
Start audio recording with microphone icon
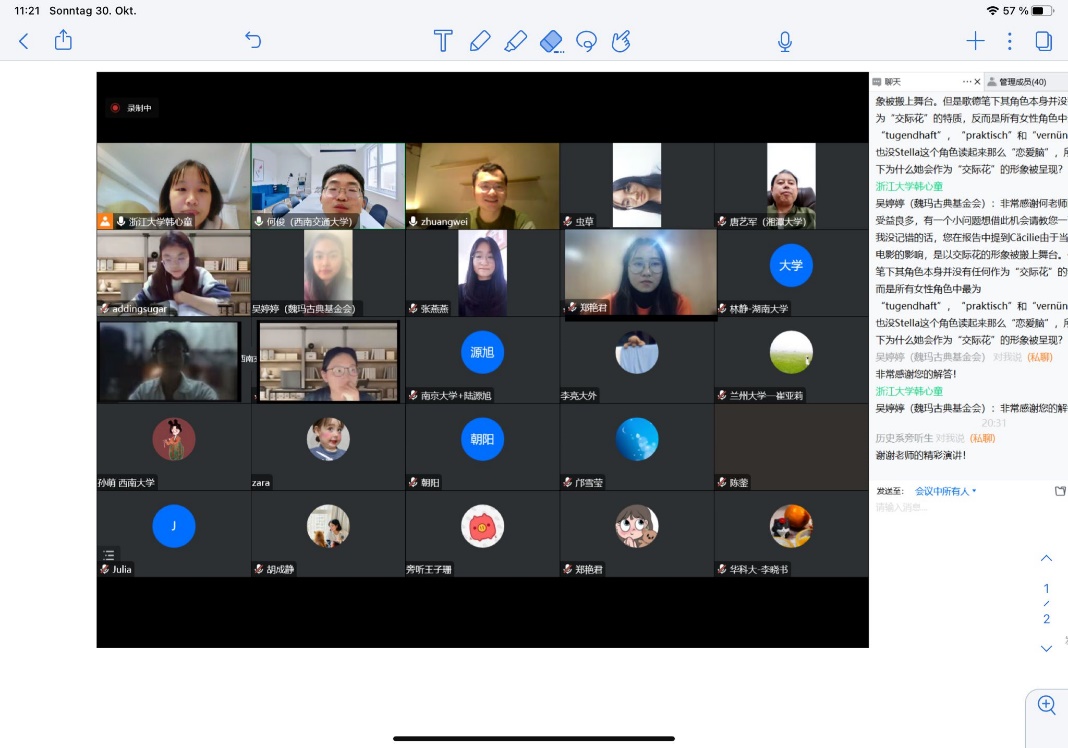[x=785, y=42]
